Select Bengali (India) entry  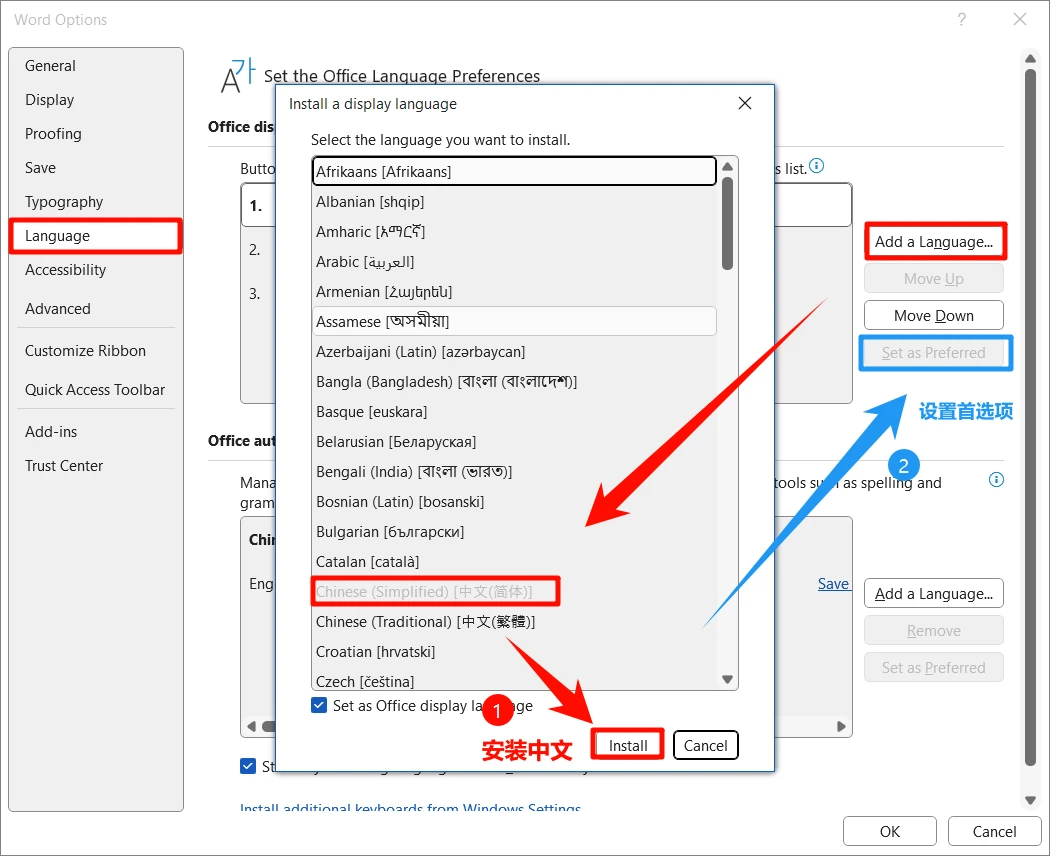tap(514, 472)
